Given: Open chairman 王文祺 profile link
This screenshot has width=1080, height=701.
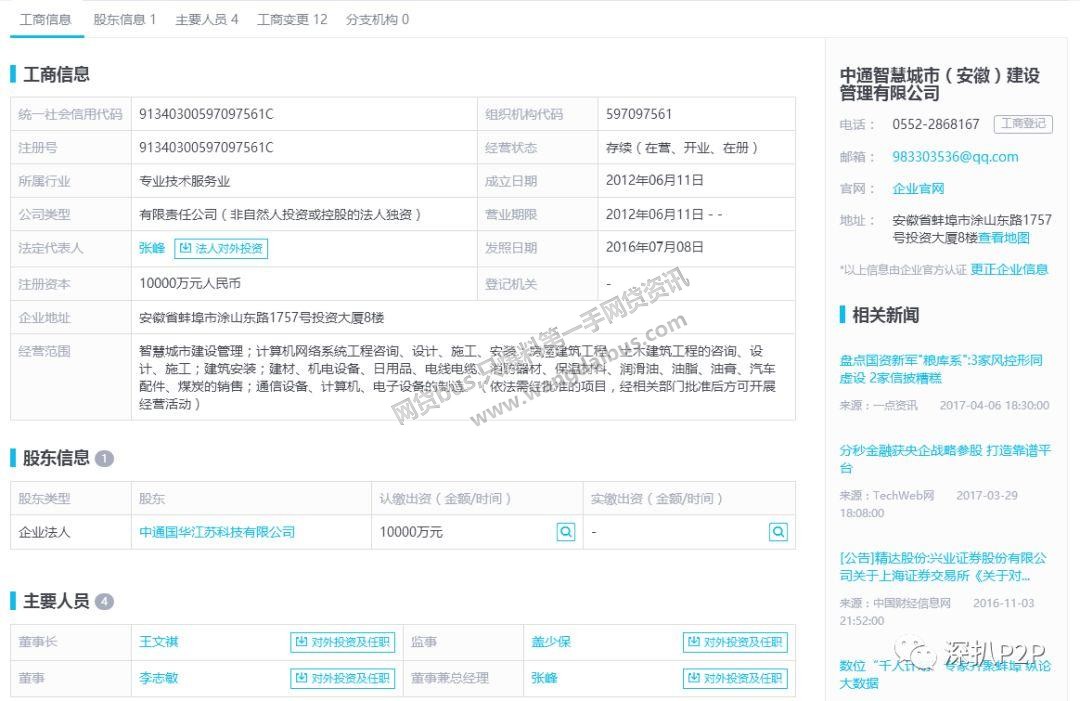Looking at the screenshot, I should tap(158, 642).
